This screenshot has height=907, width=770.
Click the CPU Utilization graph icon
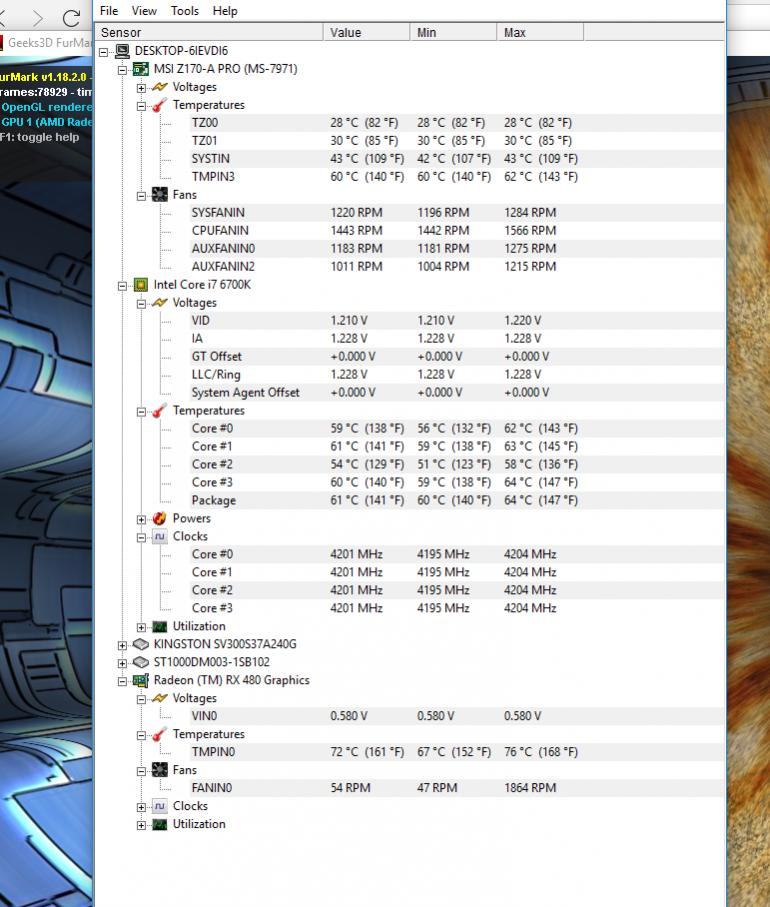[x=160, y=626]
